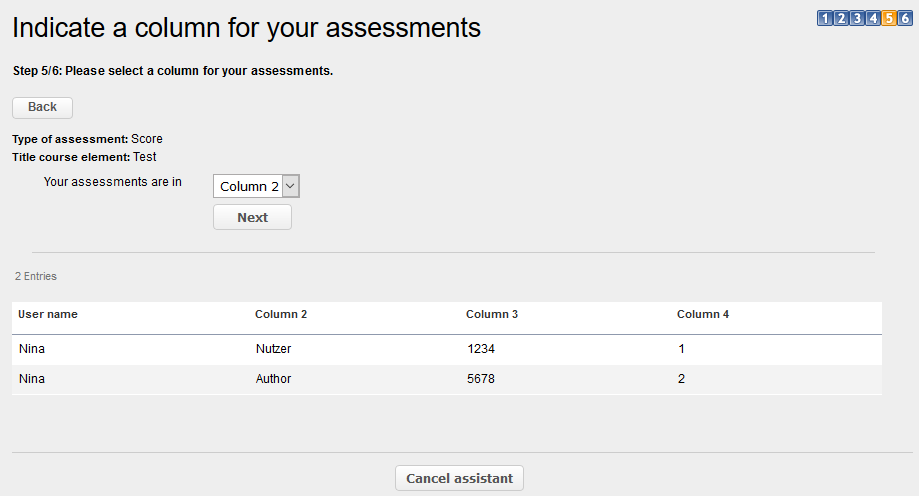The width and height of the screenshot is (919, 496).
Task: Select the Column 2 table header
Action: [281, 314]
